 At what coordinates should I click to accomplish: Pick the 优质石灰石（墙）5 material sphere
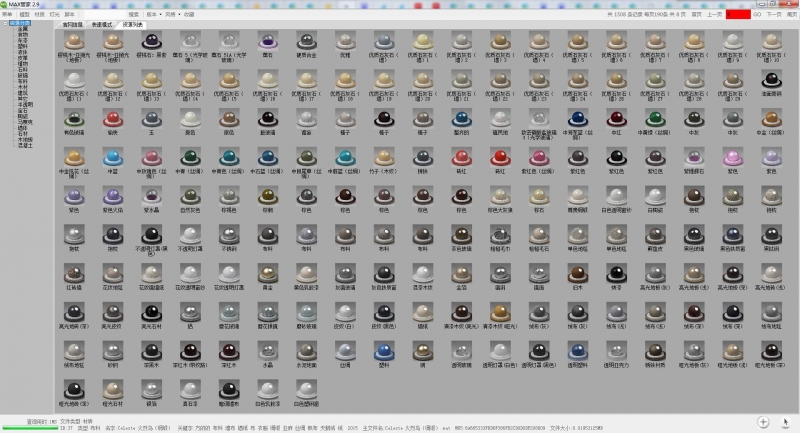pos(578,41)
